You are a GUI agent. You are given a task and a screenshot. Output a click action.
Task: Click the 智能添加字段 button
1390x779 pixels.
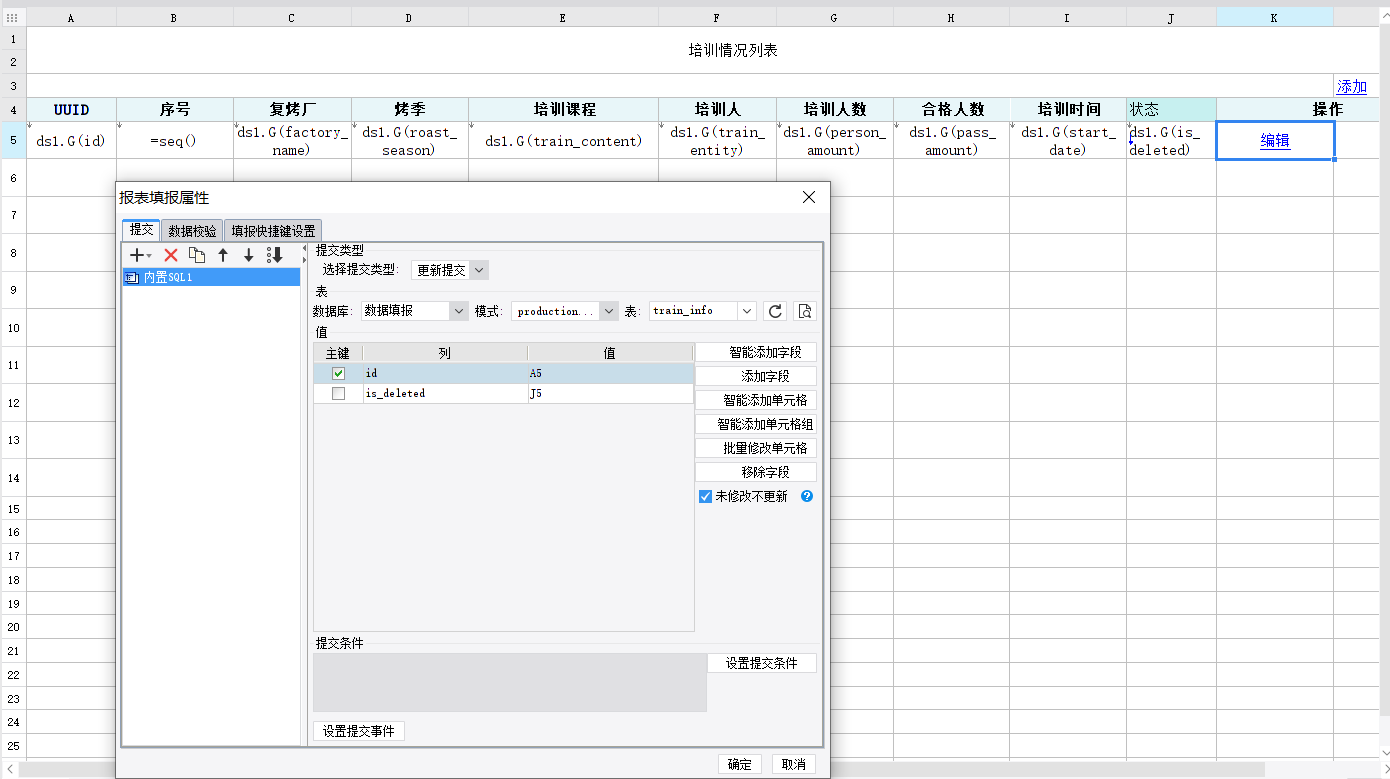coord(756,352)
